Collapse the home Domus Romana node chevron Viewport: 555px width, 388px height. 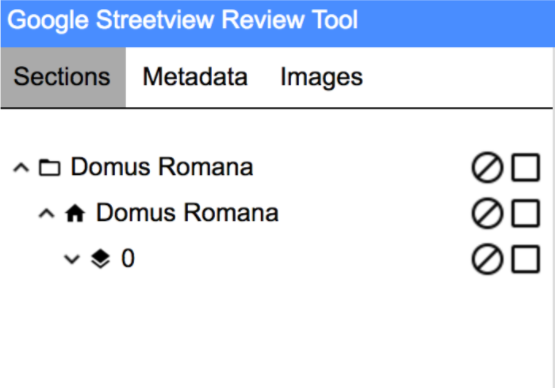[x=47, y=213]
